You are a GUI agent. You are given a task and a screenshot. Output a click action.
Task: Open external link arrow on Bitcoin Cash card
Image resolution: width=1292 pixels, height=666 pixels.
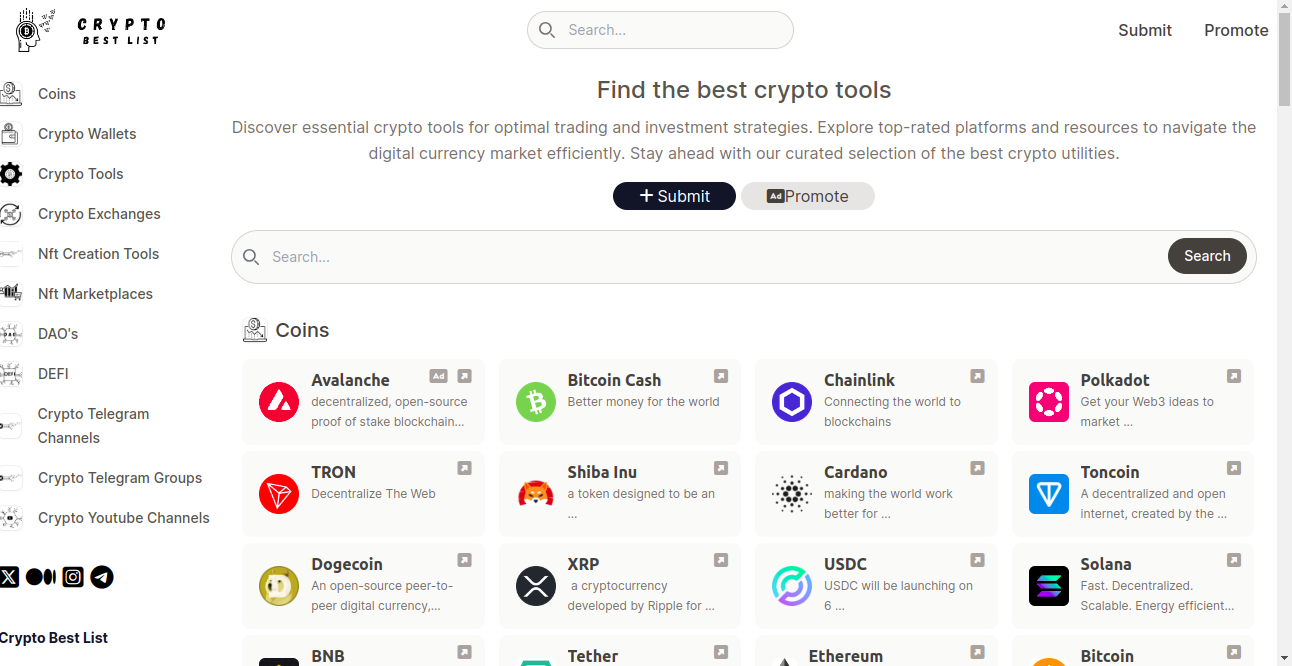coord(721,376)
